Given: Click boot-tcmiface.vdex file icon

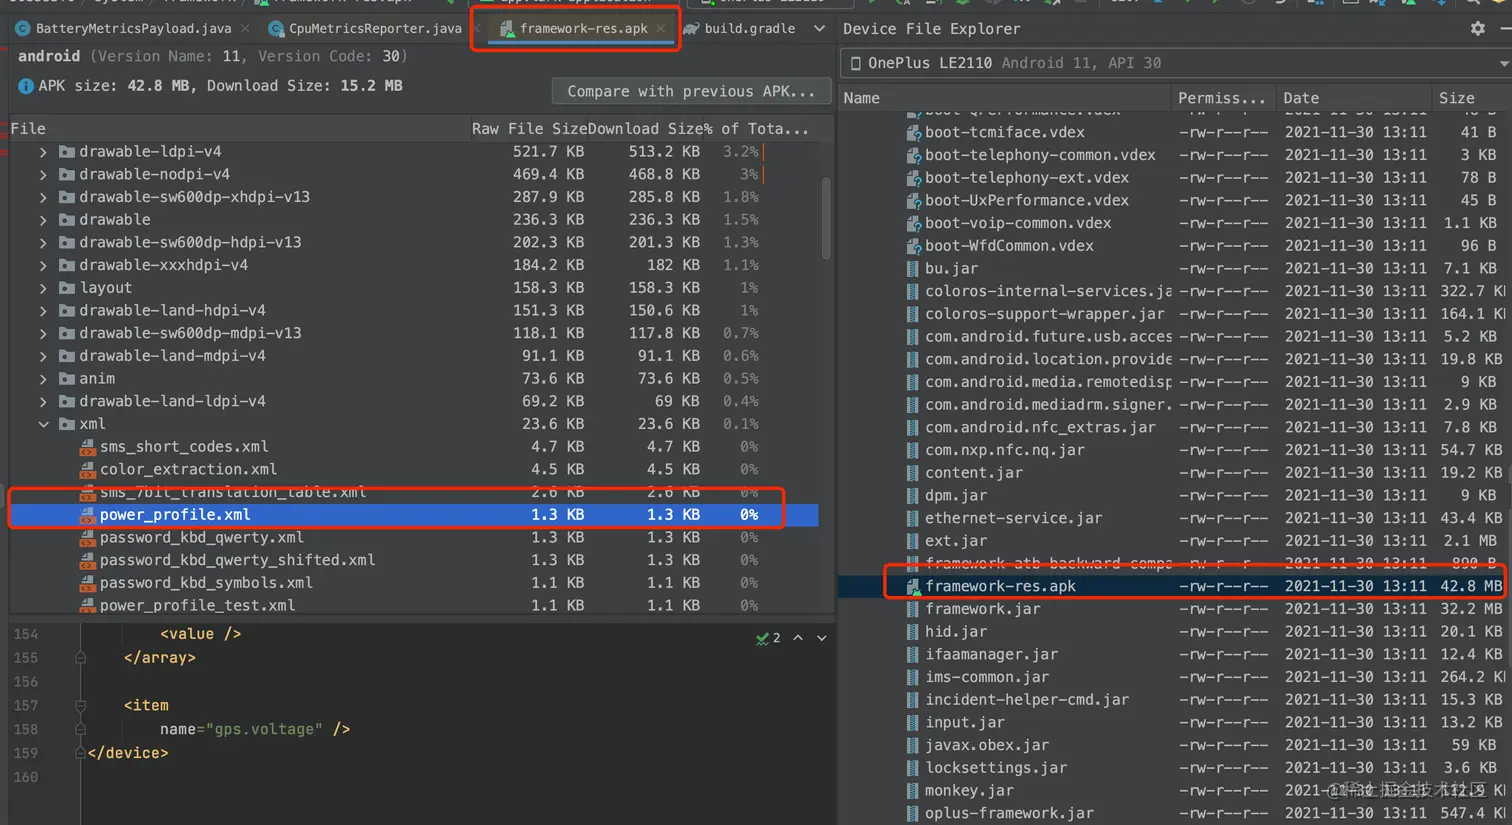Looking at the screenshot, I should [913, 132].
